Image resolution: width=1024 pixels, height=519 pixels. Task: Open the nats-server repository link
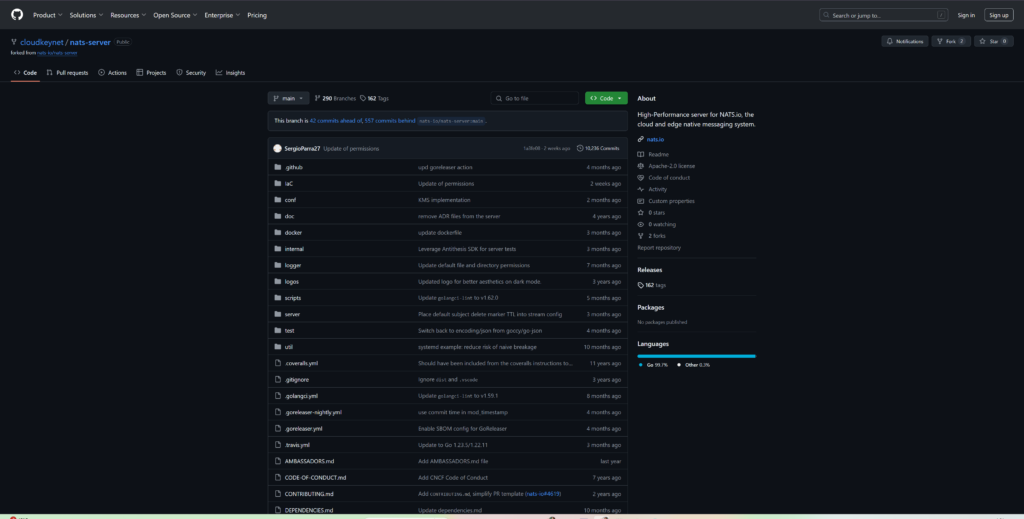point(90,42)
